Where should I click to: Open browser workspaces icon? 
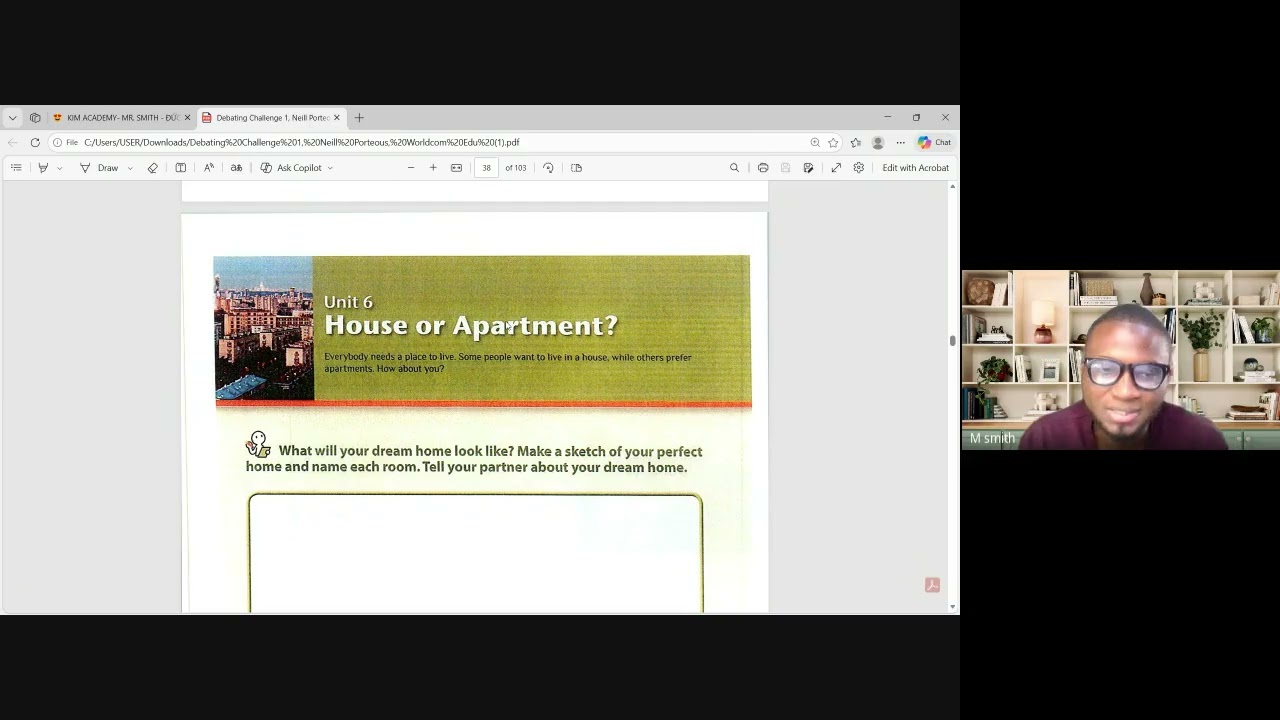pyautogui.click(x=35, y=118)
